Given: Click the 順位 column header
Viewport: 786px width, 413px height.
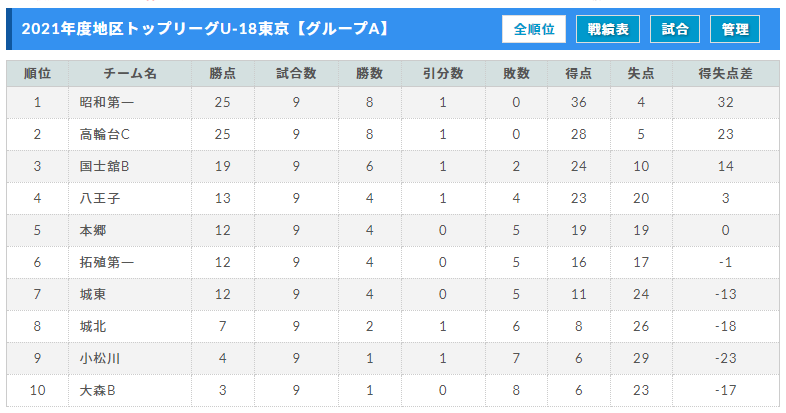Looking at the screenshot, I should 38,74.
